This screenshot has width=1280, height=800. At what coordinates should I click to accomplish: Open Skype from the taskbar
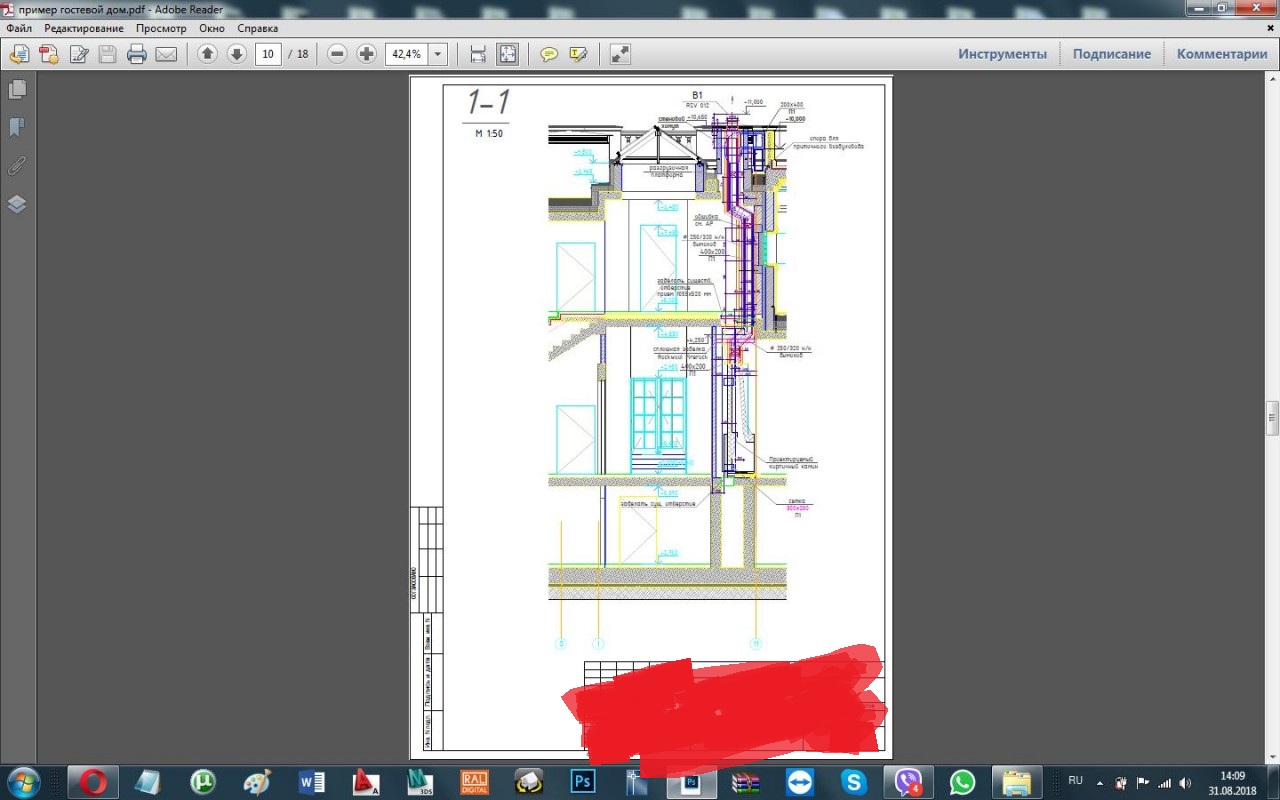coord(853,781)
